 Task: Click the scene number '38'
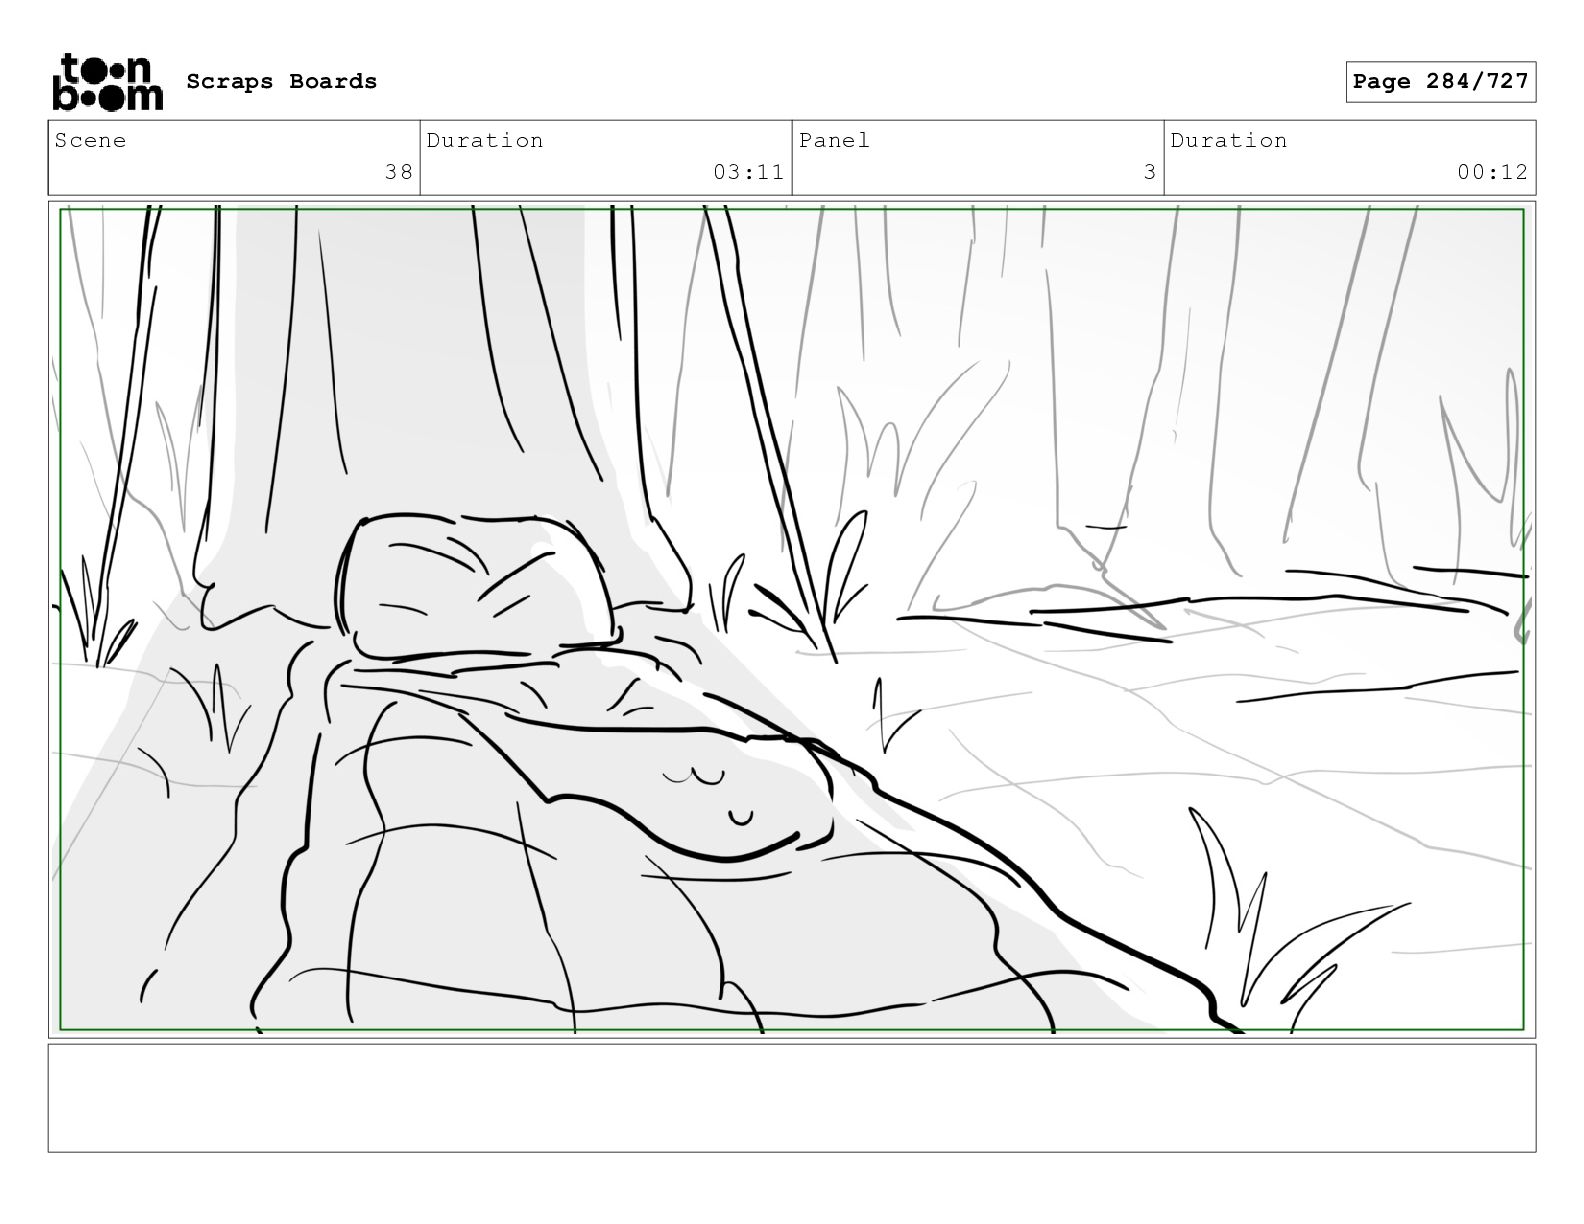point(399,172)
